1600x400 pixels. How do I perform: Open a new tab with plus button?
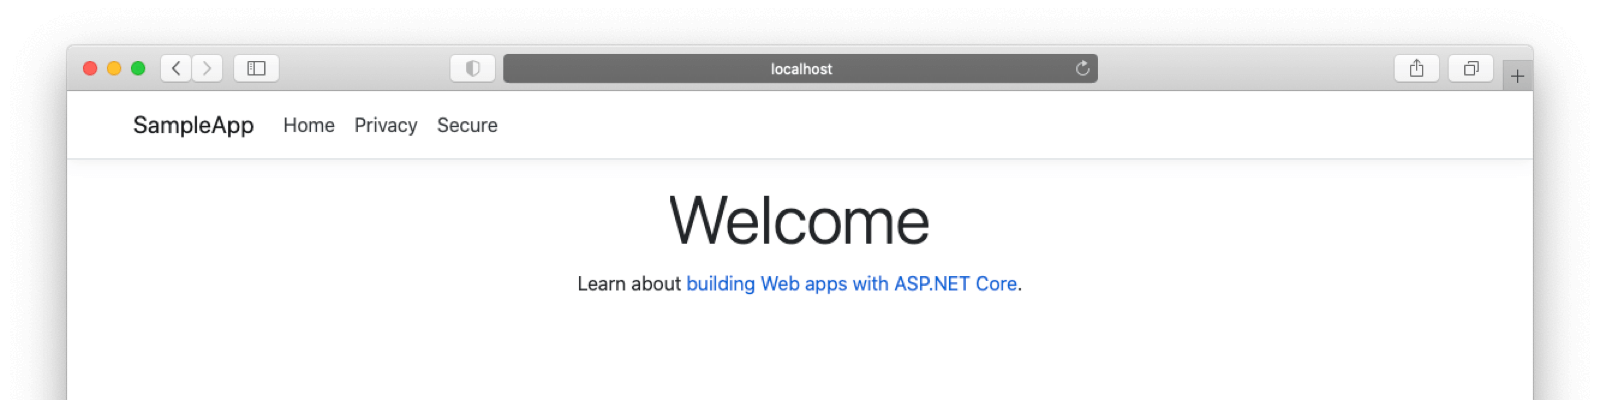click(x=1517, y=76)
